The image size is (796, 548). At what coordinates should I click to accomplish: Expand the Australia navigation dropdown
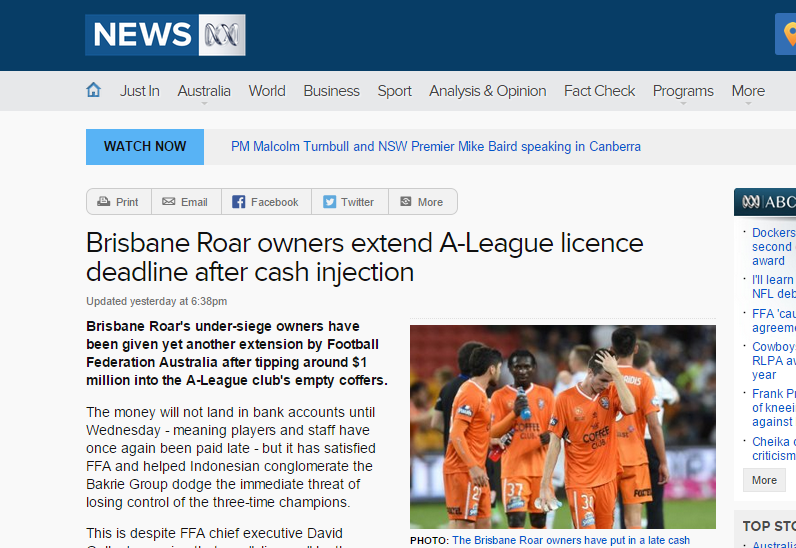point(204,93)
